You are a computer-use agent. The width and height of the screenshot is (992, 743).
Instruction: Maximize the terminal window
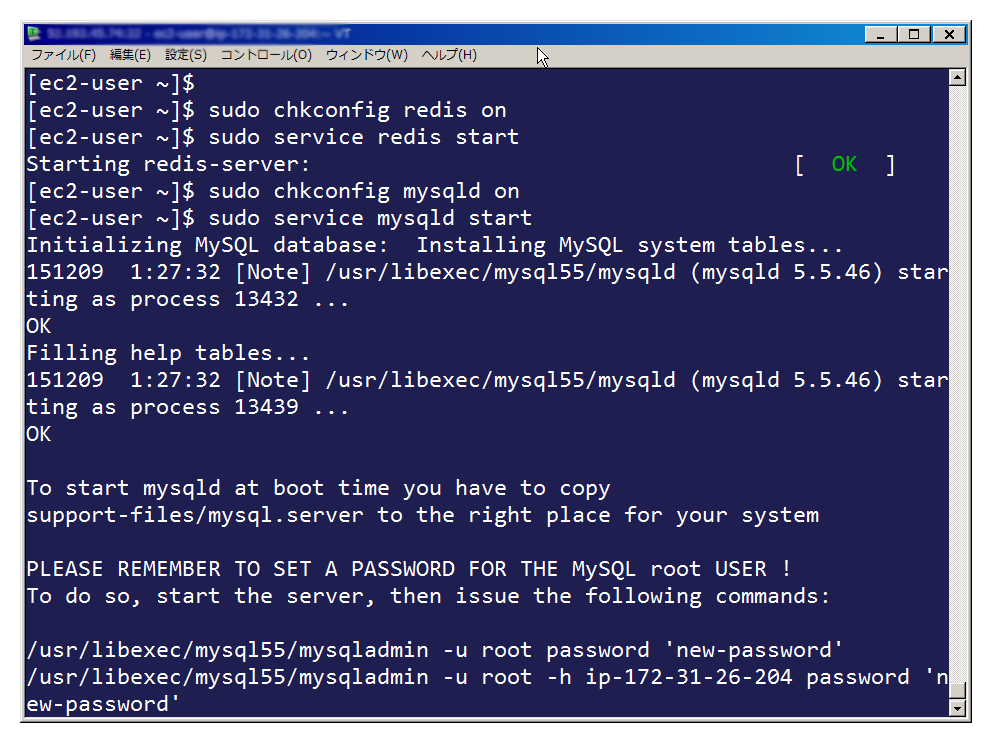914,34
